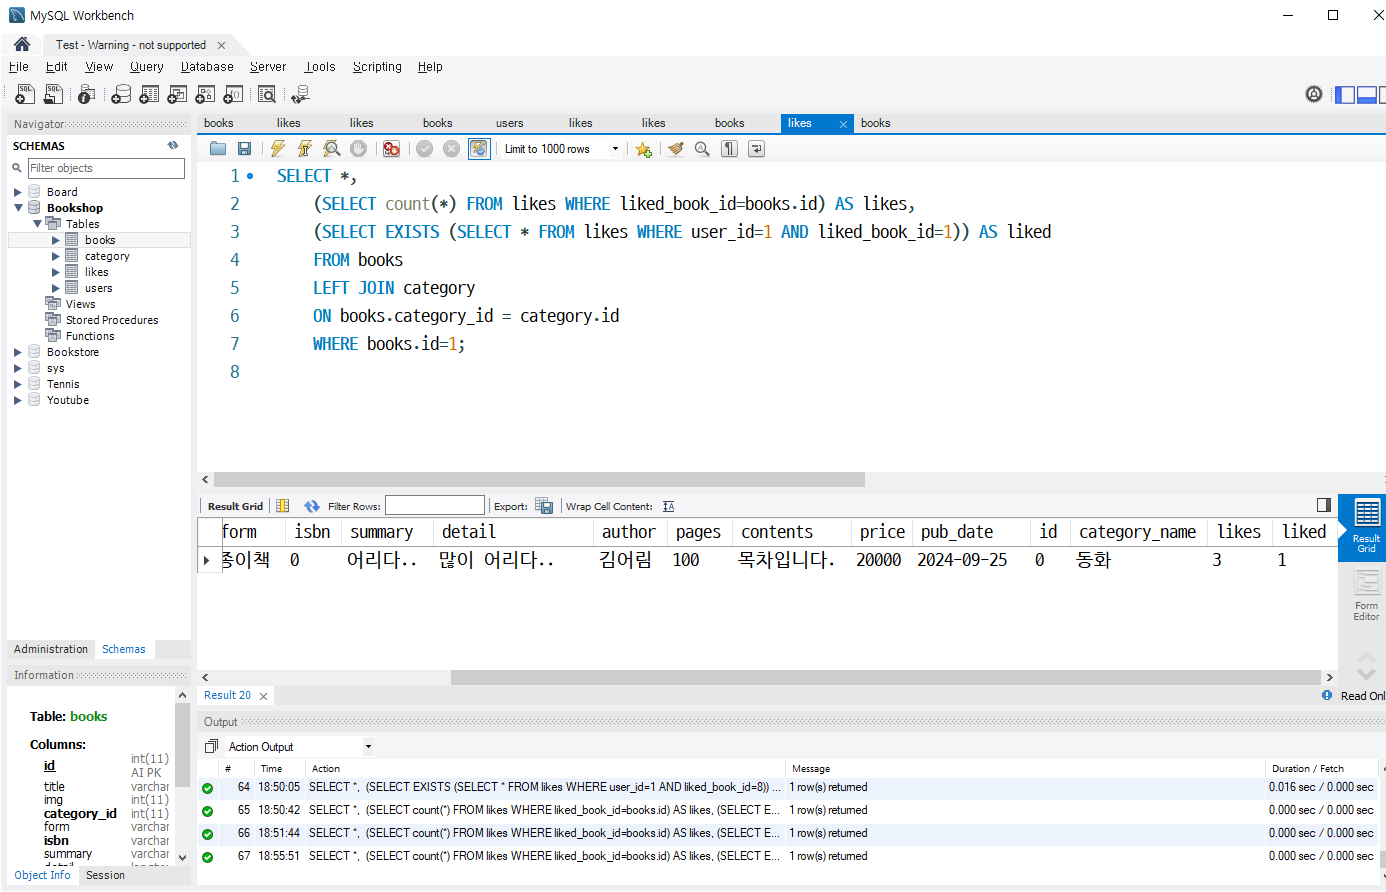Viewport: 1386px width, 892px height.
Task: Toggle invisible characters pilcrow icon
Action: 729,149
